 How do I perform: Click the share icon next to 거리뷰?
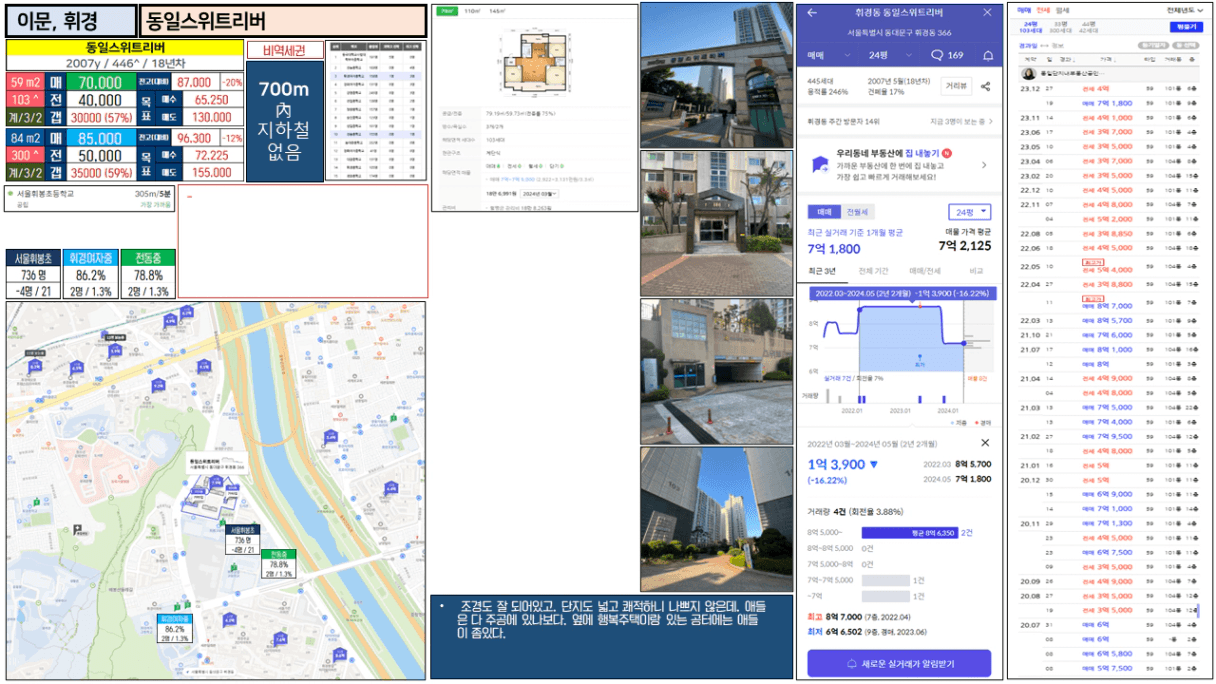click(x=985, y=87)
